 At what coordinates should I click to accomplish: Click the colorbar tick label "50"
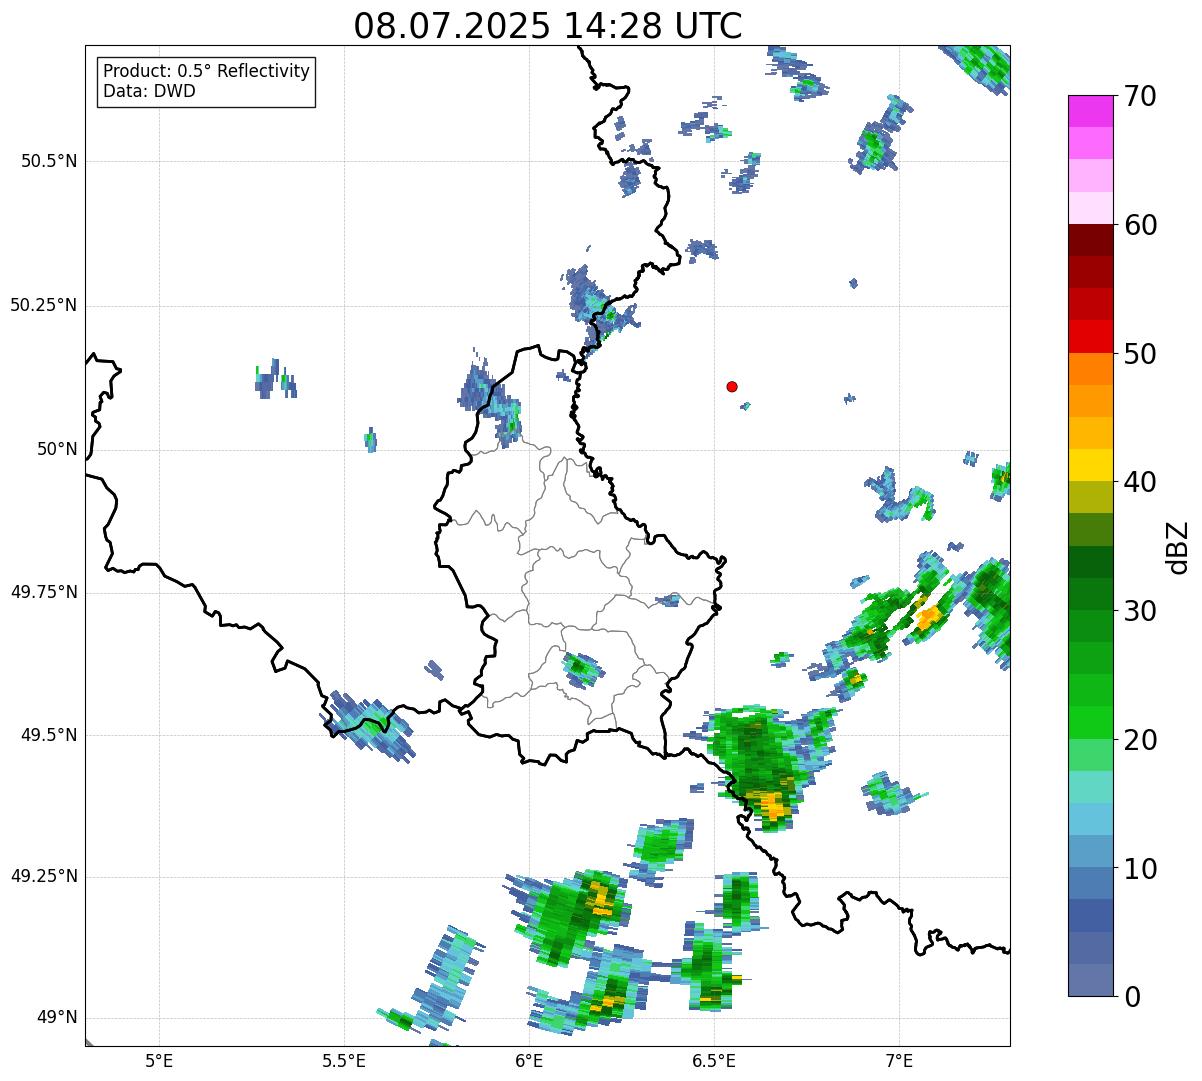pyautogui.click(x=1140, y=355)
